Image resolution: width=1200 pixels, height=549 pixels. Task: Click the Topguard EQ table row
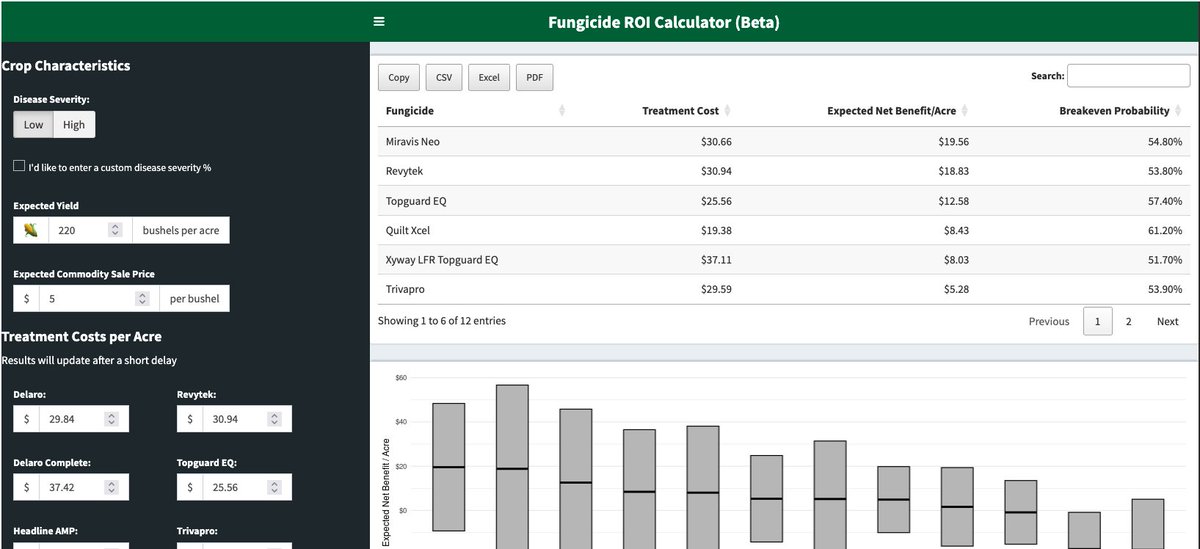click(x=784, y=201)
